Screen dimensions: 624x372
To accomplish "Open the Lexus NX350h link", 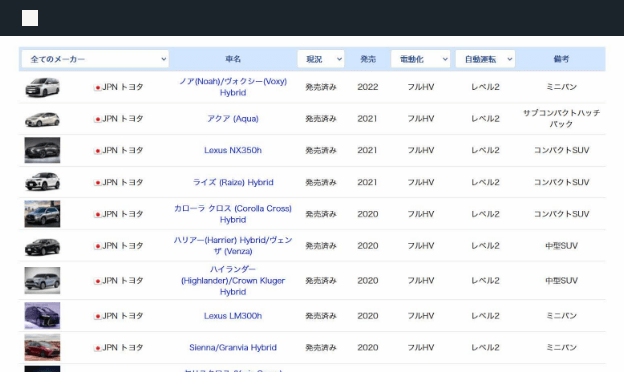I will point(233,150).
